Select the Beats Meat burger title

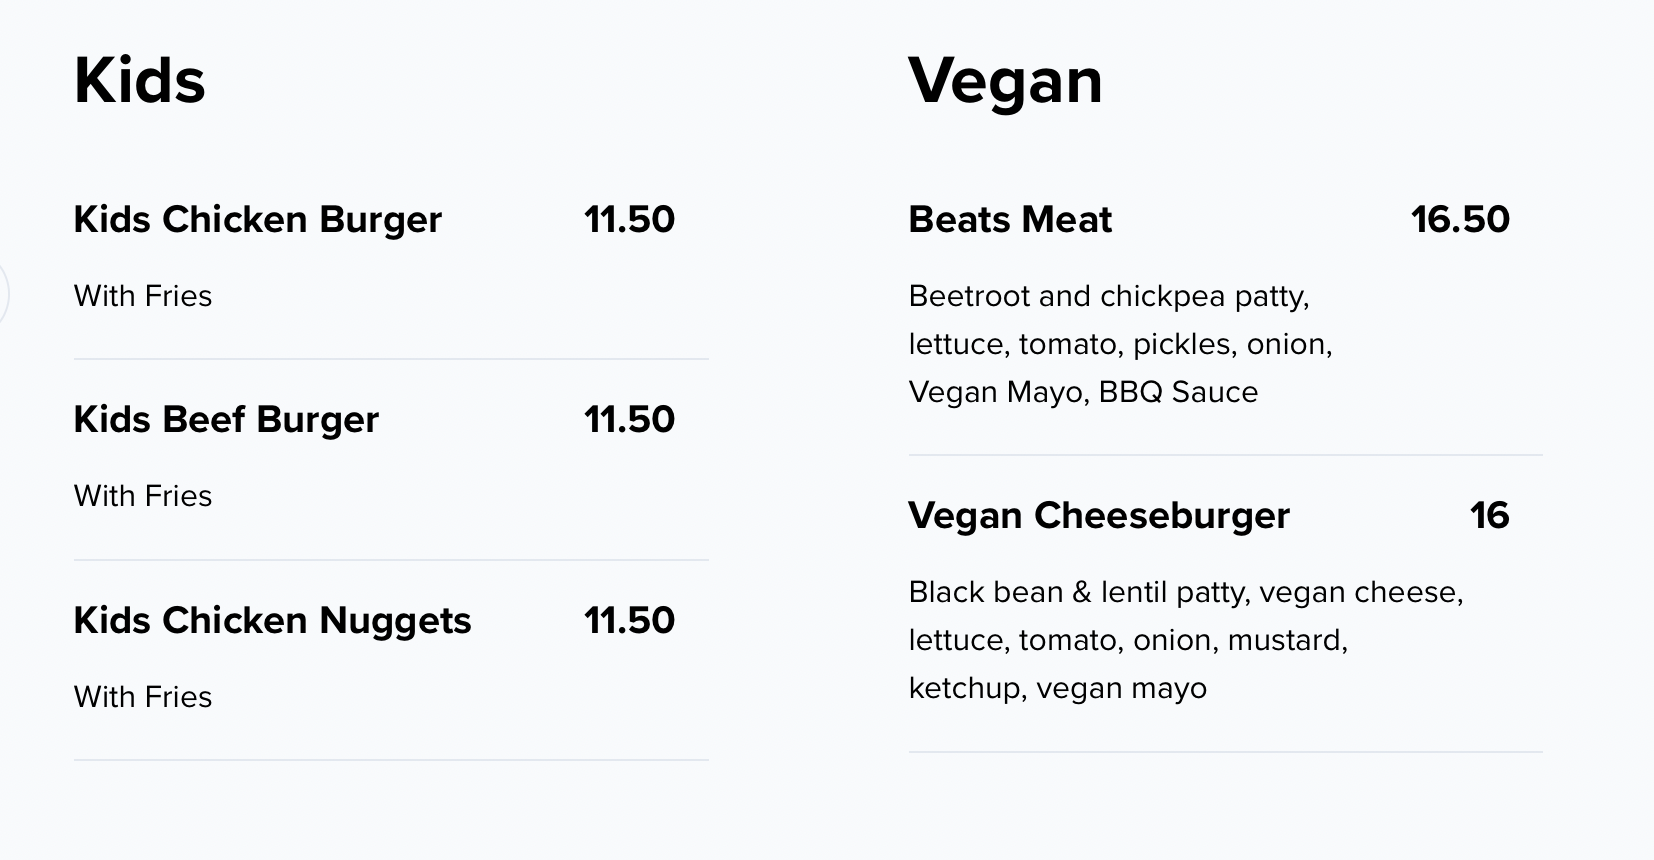[1010, 220]
